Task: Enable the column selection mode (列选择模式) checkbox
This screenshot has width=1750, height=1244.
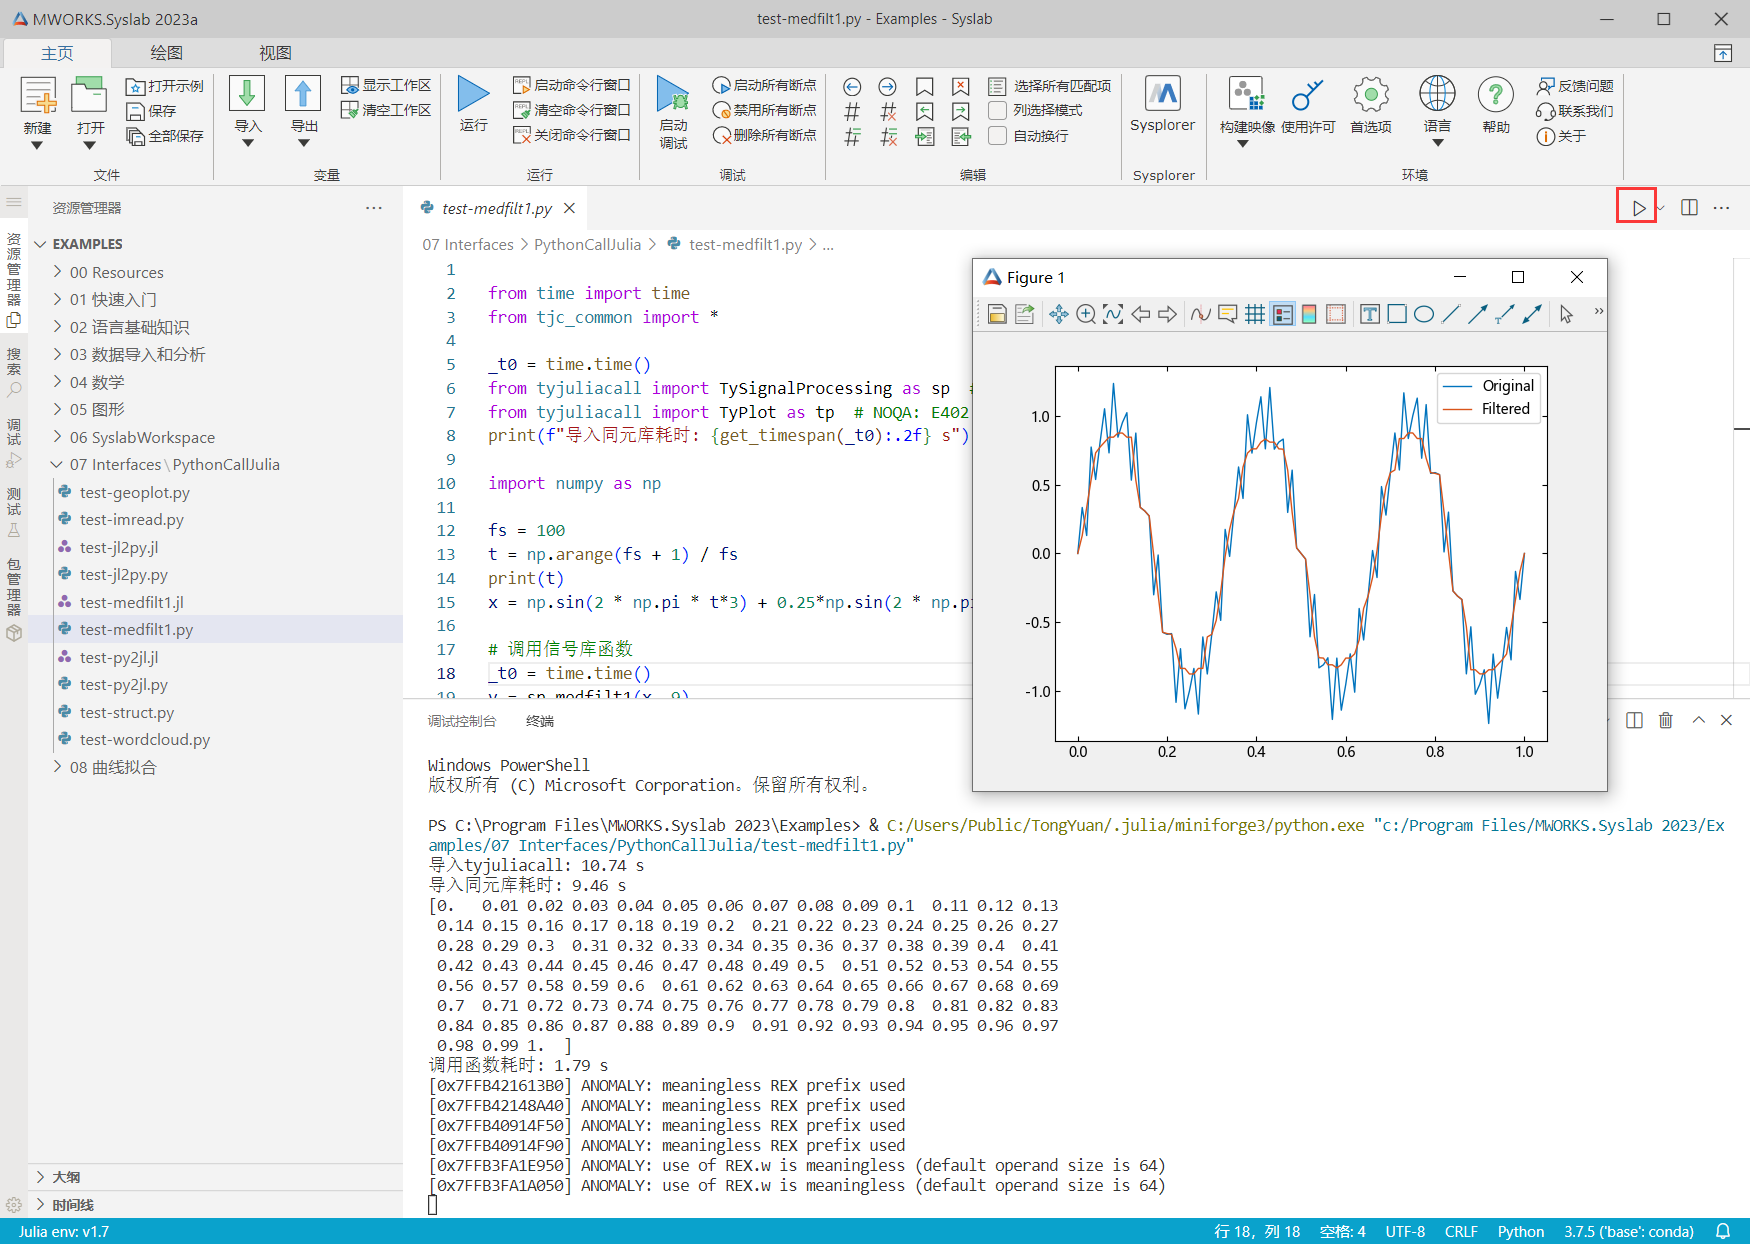Action: (997, 110)
